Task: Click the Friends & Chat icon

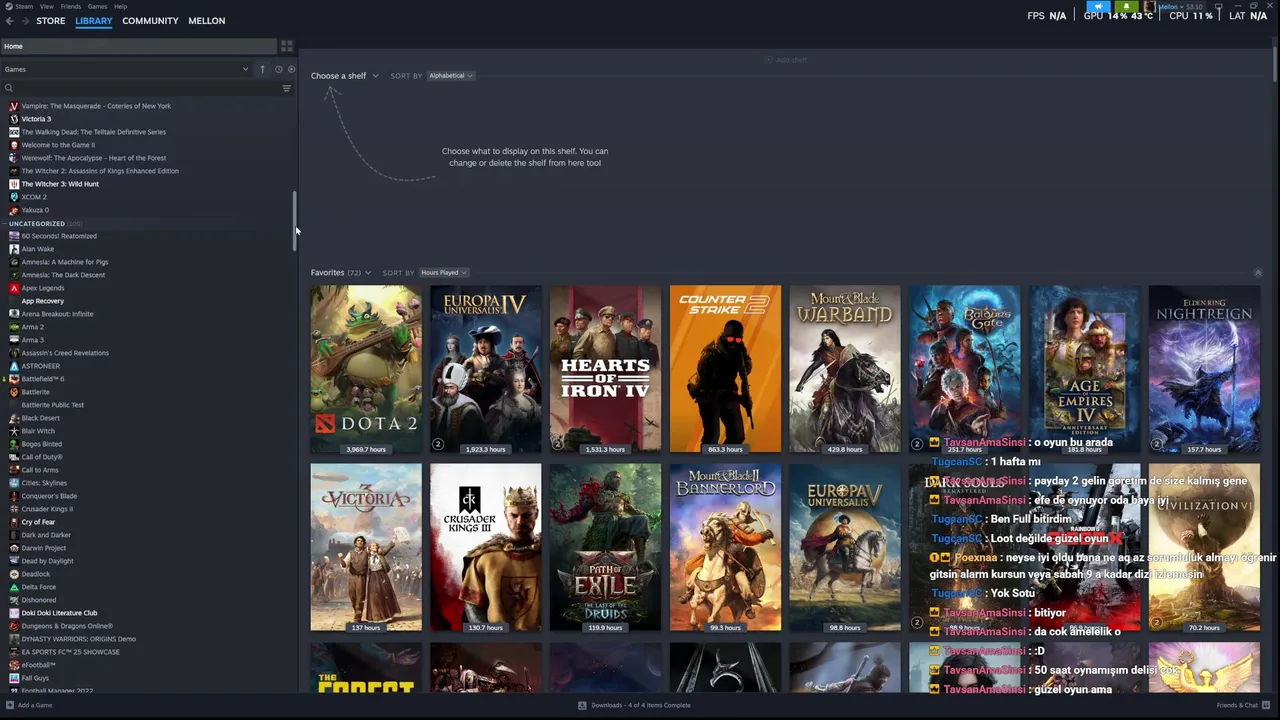Action: pyautogui.click(x=1265, y=705)
